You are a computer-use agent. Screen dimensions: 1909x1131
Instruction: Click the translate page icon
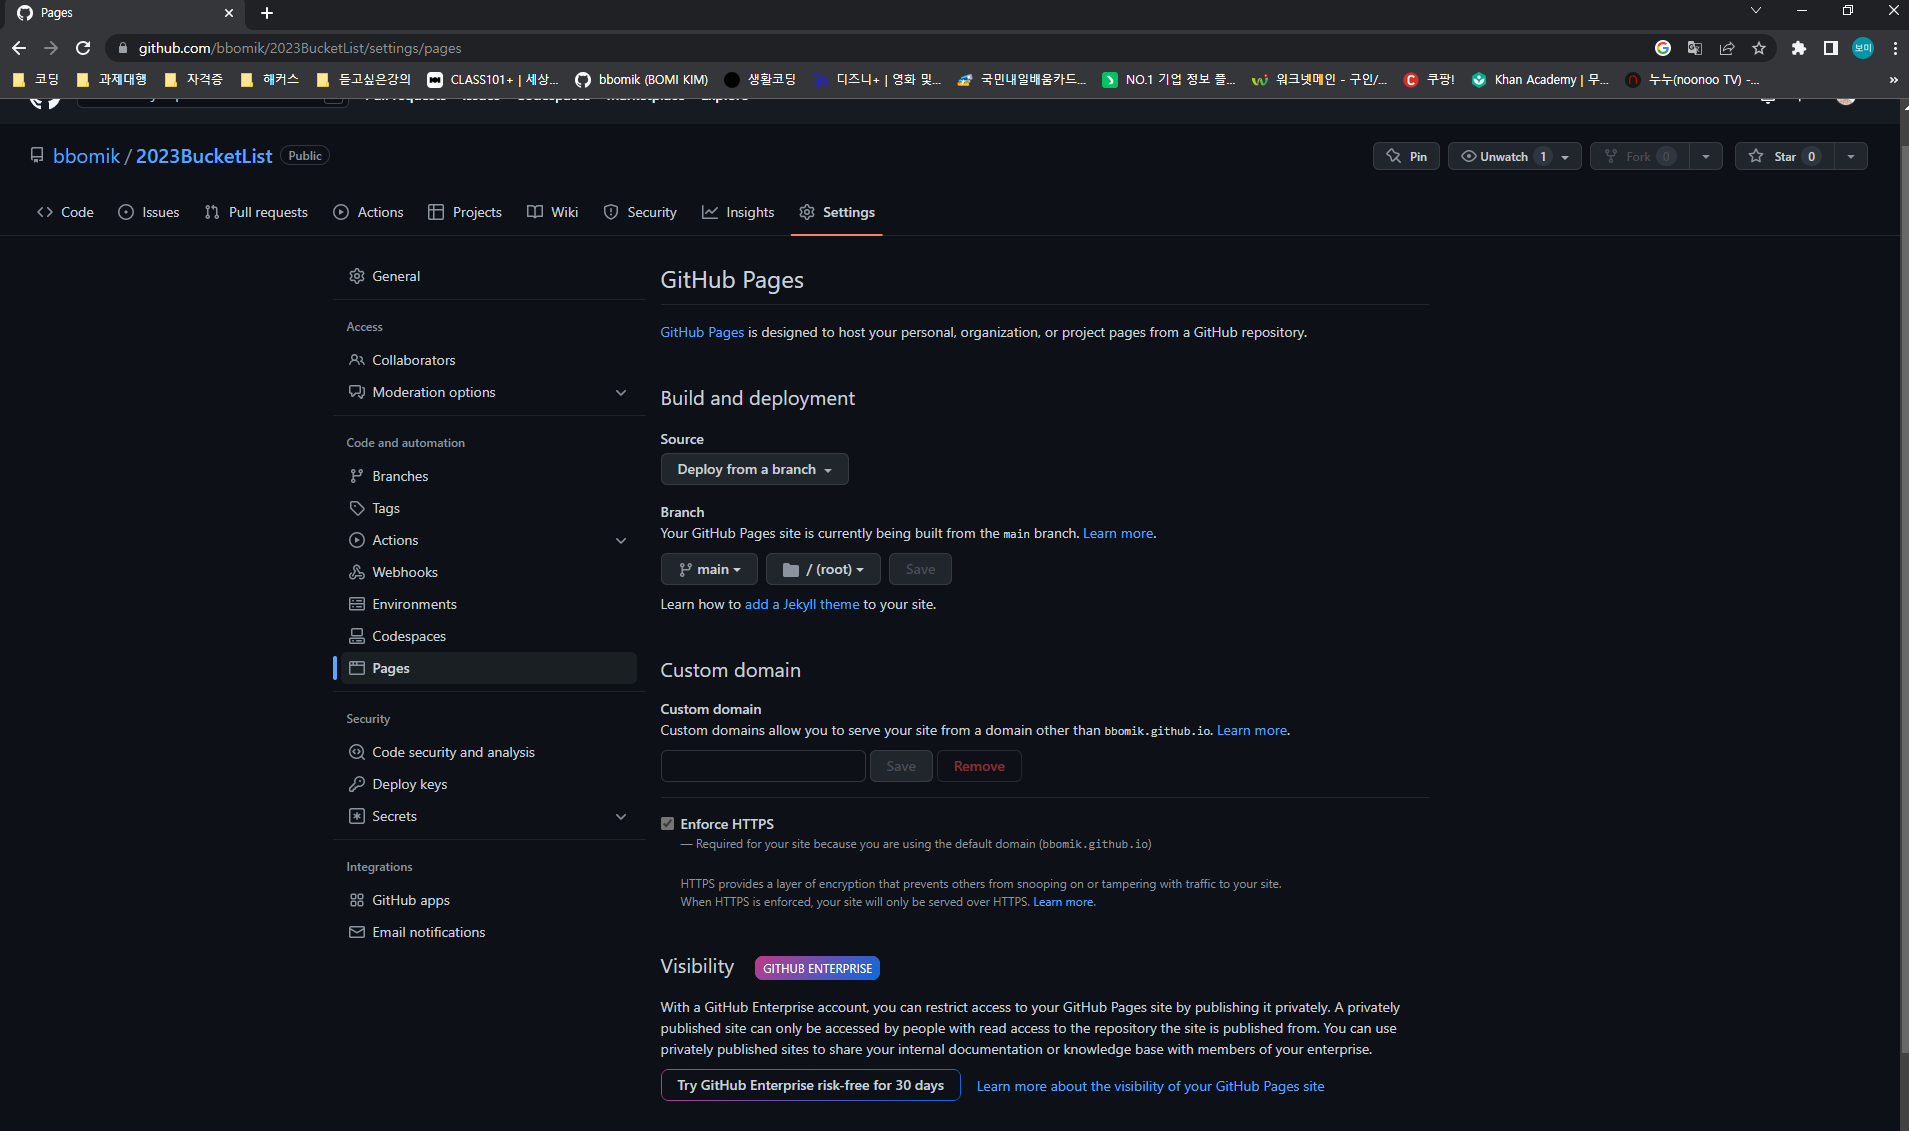pos(1695,48)
